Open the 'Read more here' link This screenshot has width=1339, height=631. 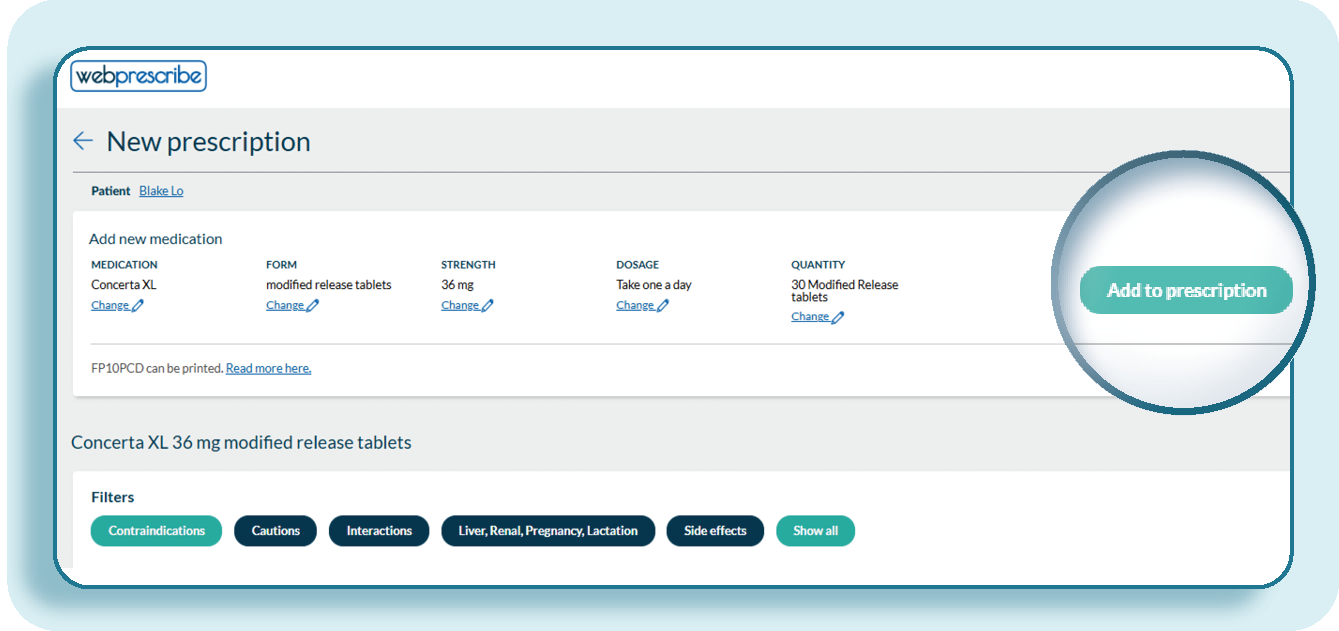[x=268, y=368]
